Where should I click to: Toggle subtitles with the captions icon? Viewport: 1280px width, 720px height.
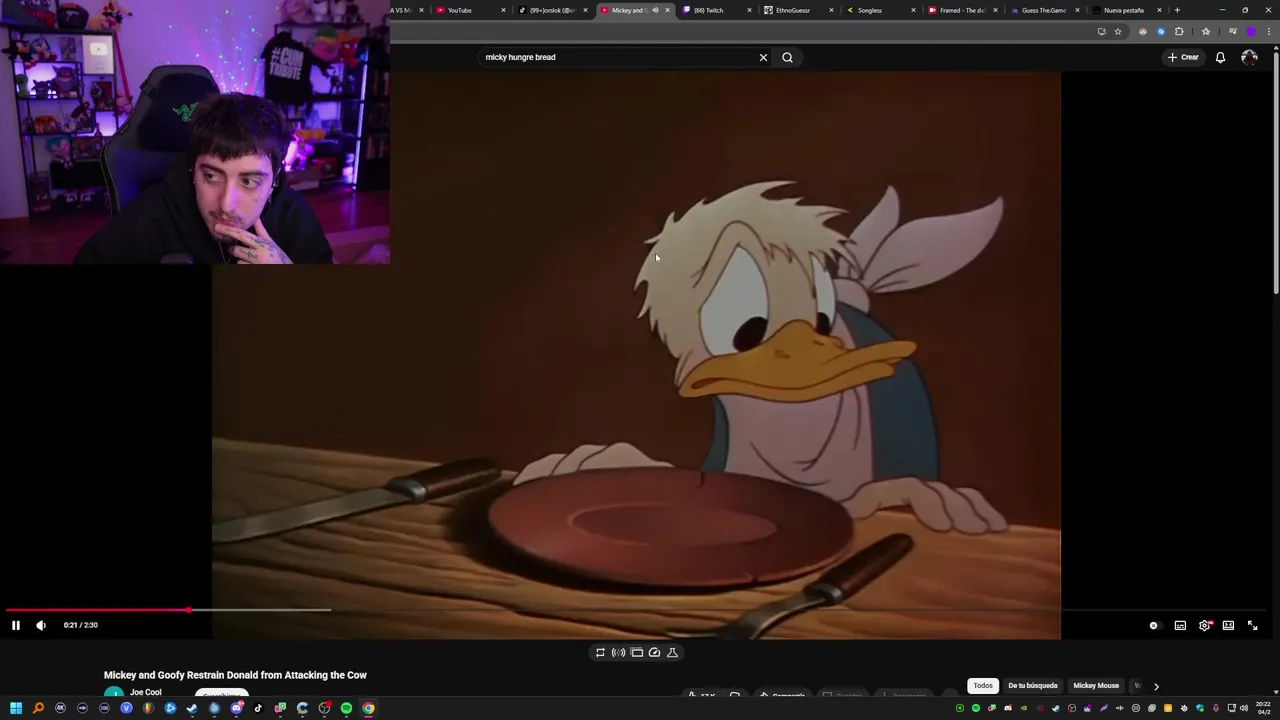click(x=1180, y=625)
